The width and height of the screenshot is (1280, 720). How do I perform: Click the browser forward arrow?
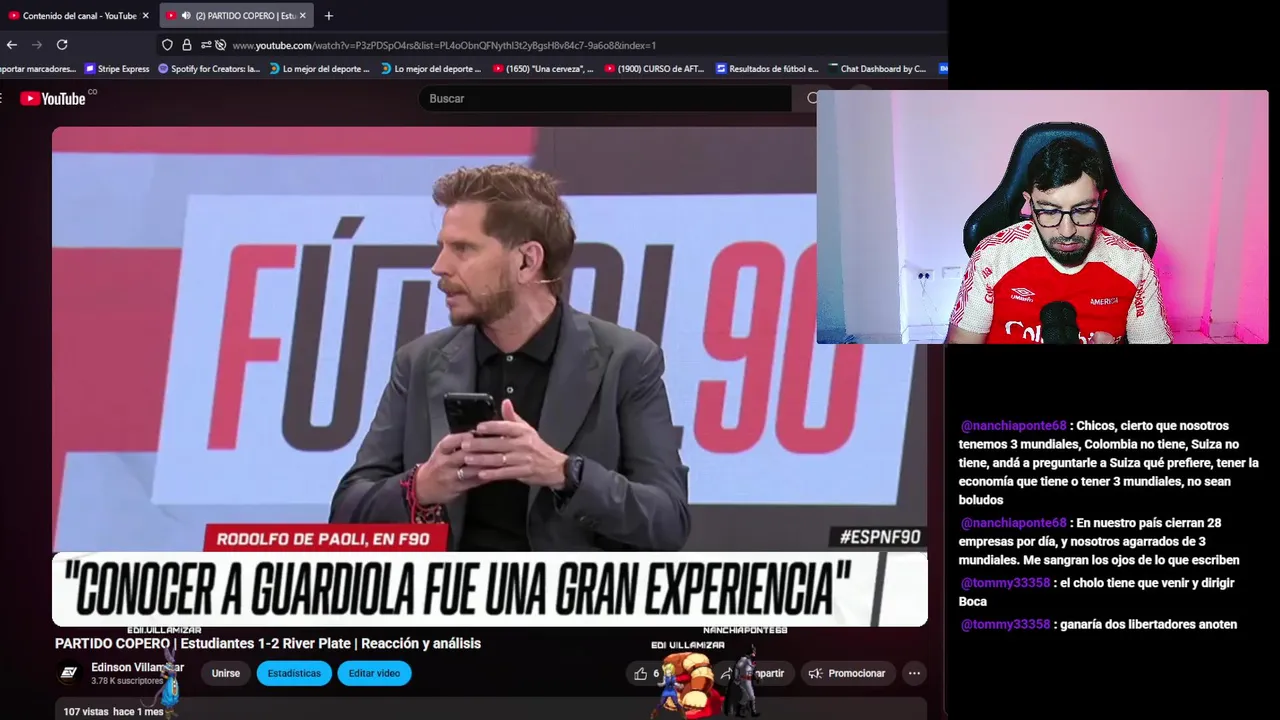click(x=37, y=45)
